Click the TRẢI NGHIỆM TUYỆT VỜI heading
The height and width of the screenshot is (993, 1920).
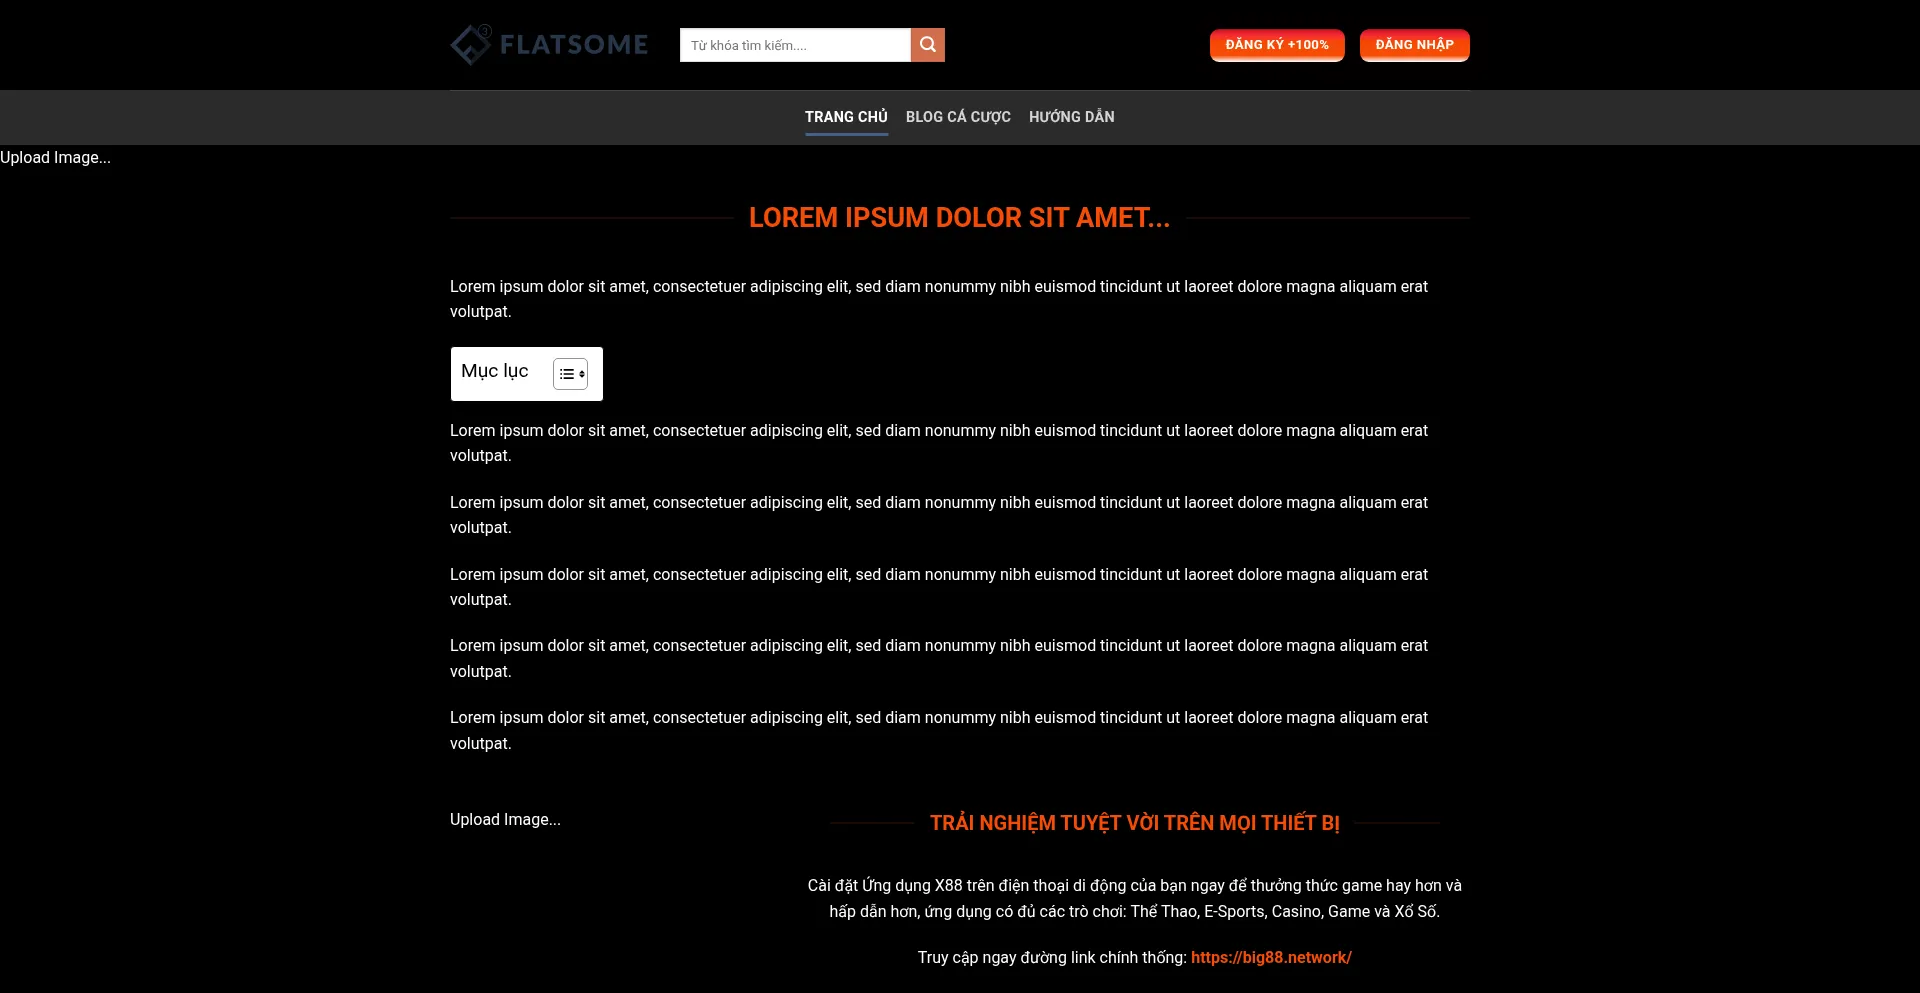1134,823
